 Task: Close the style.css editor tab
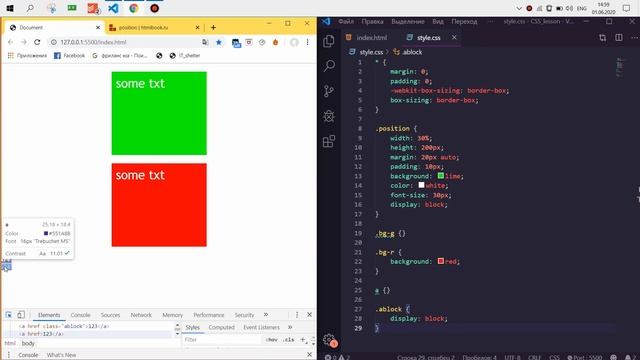(x=454, y=37)
